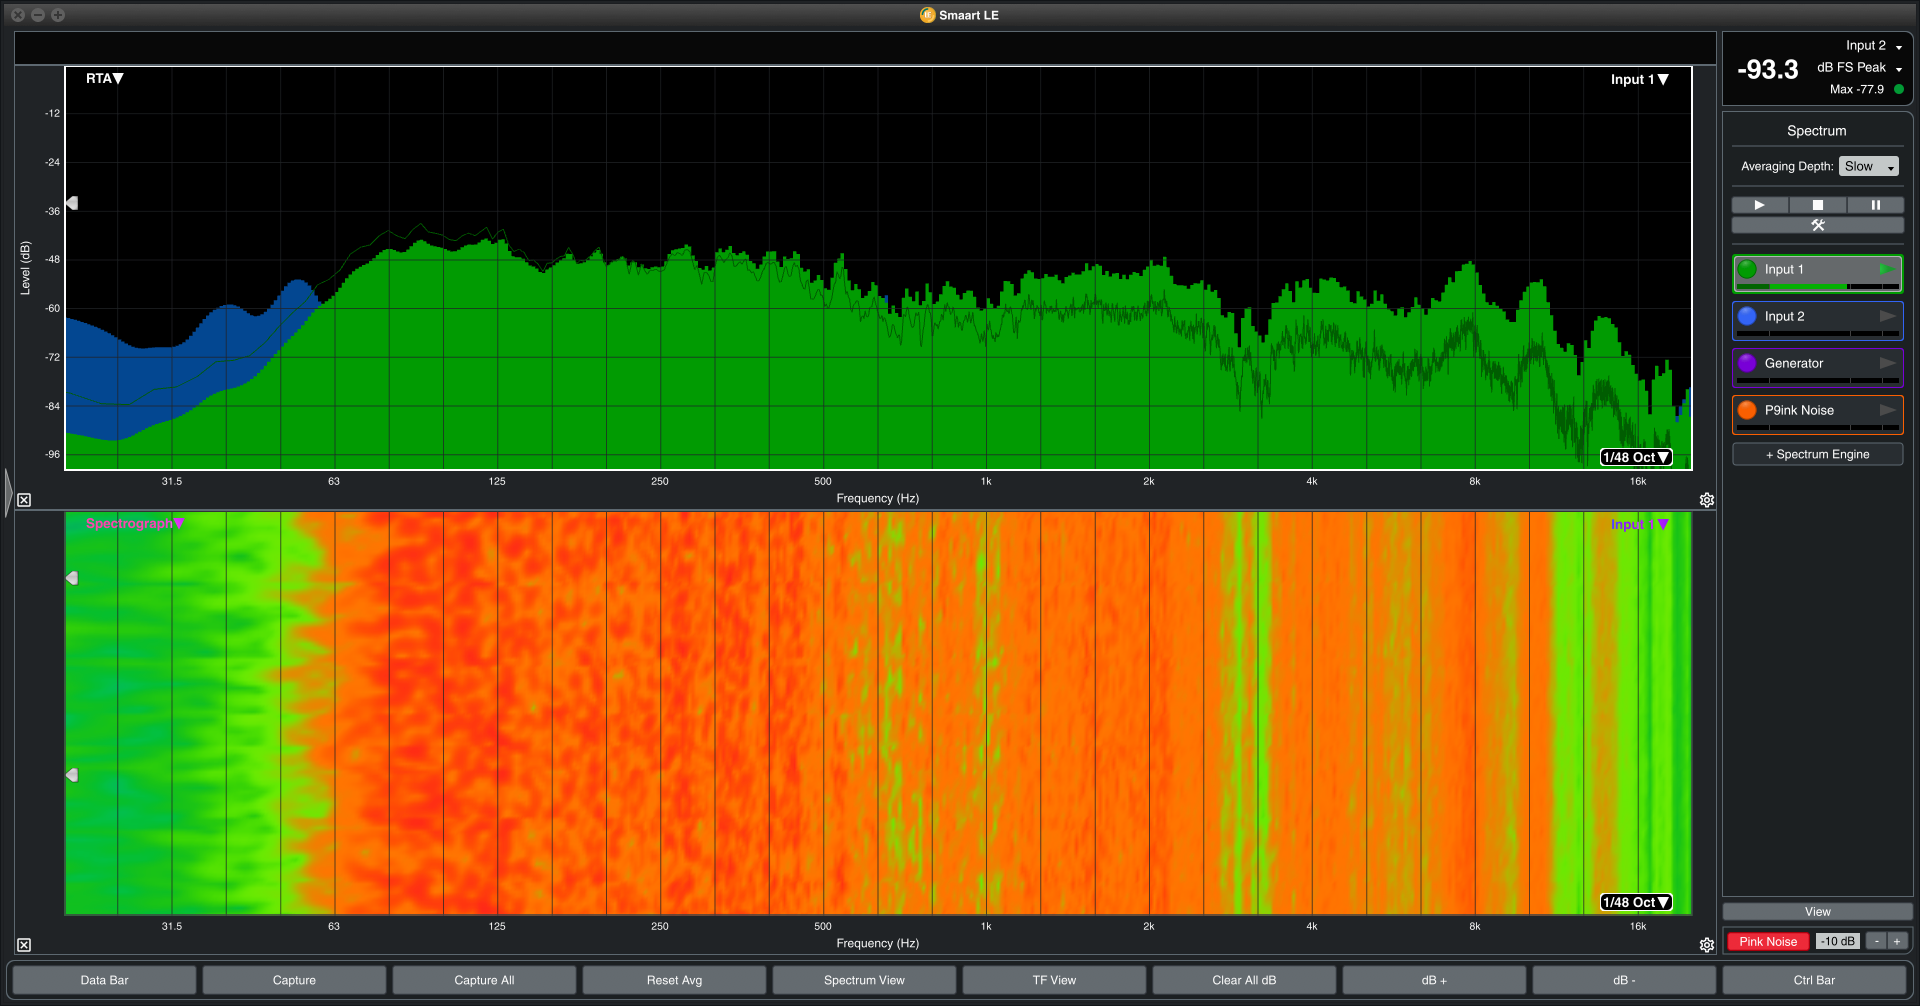This screenshot has width=1920, height=1006.
Task: Toggle the Pink Noise generator on/off
Action: pyautogui.click(x=1767, y=941)
